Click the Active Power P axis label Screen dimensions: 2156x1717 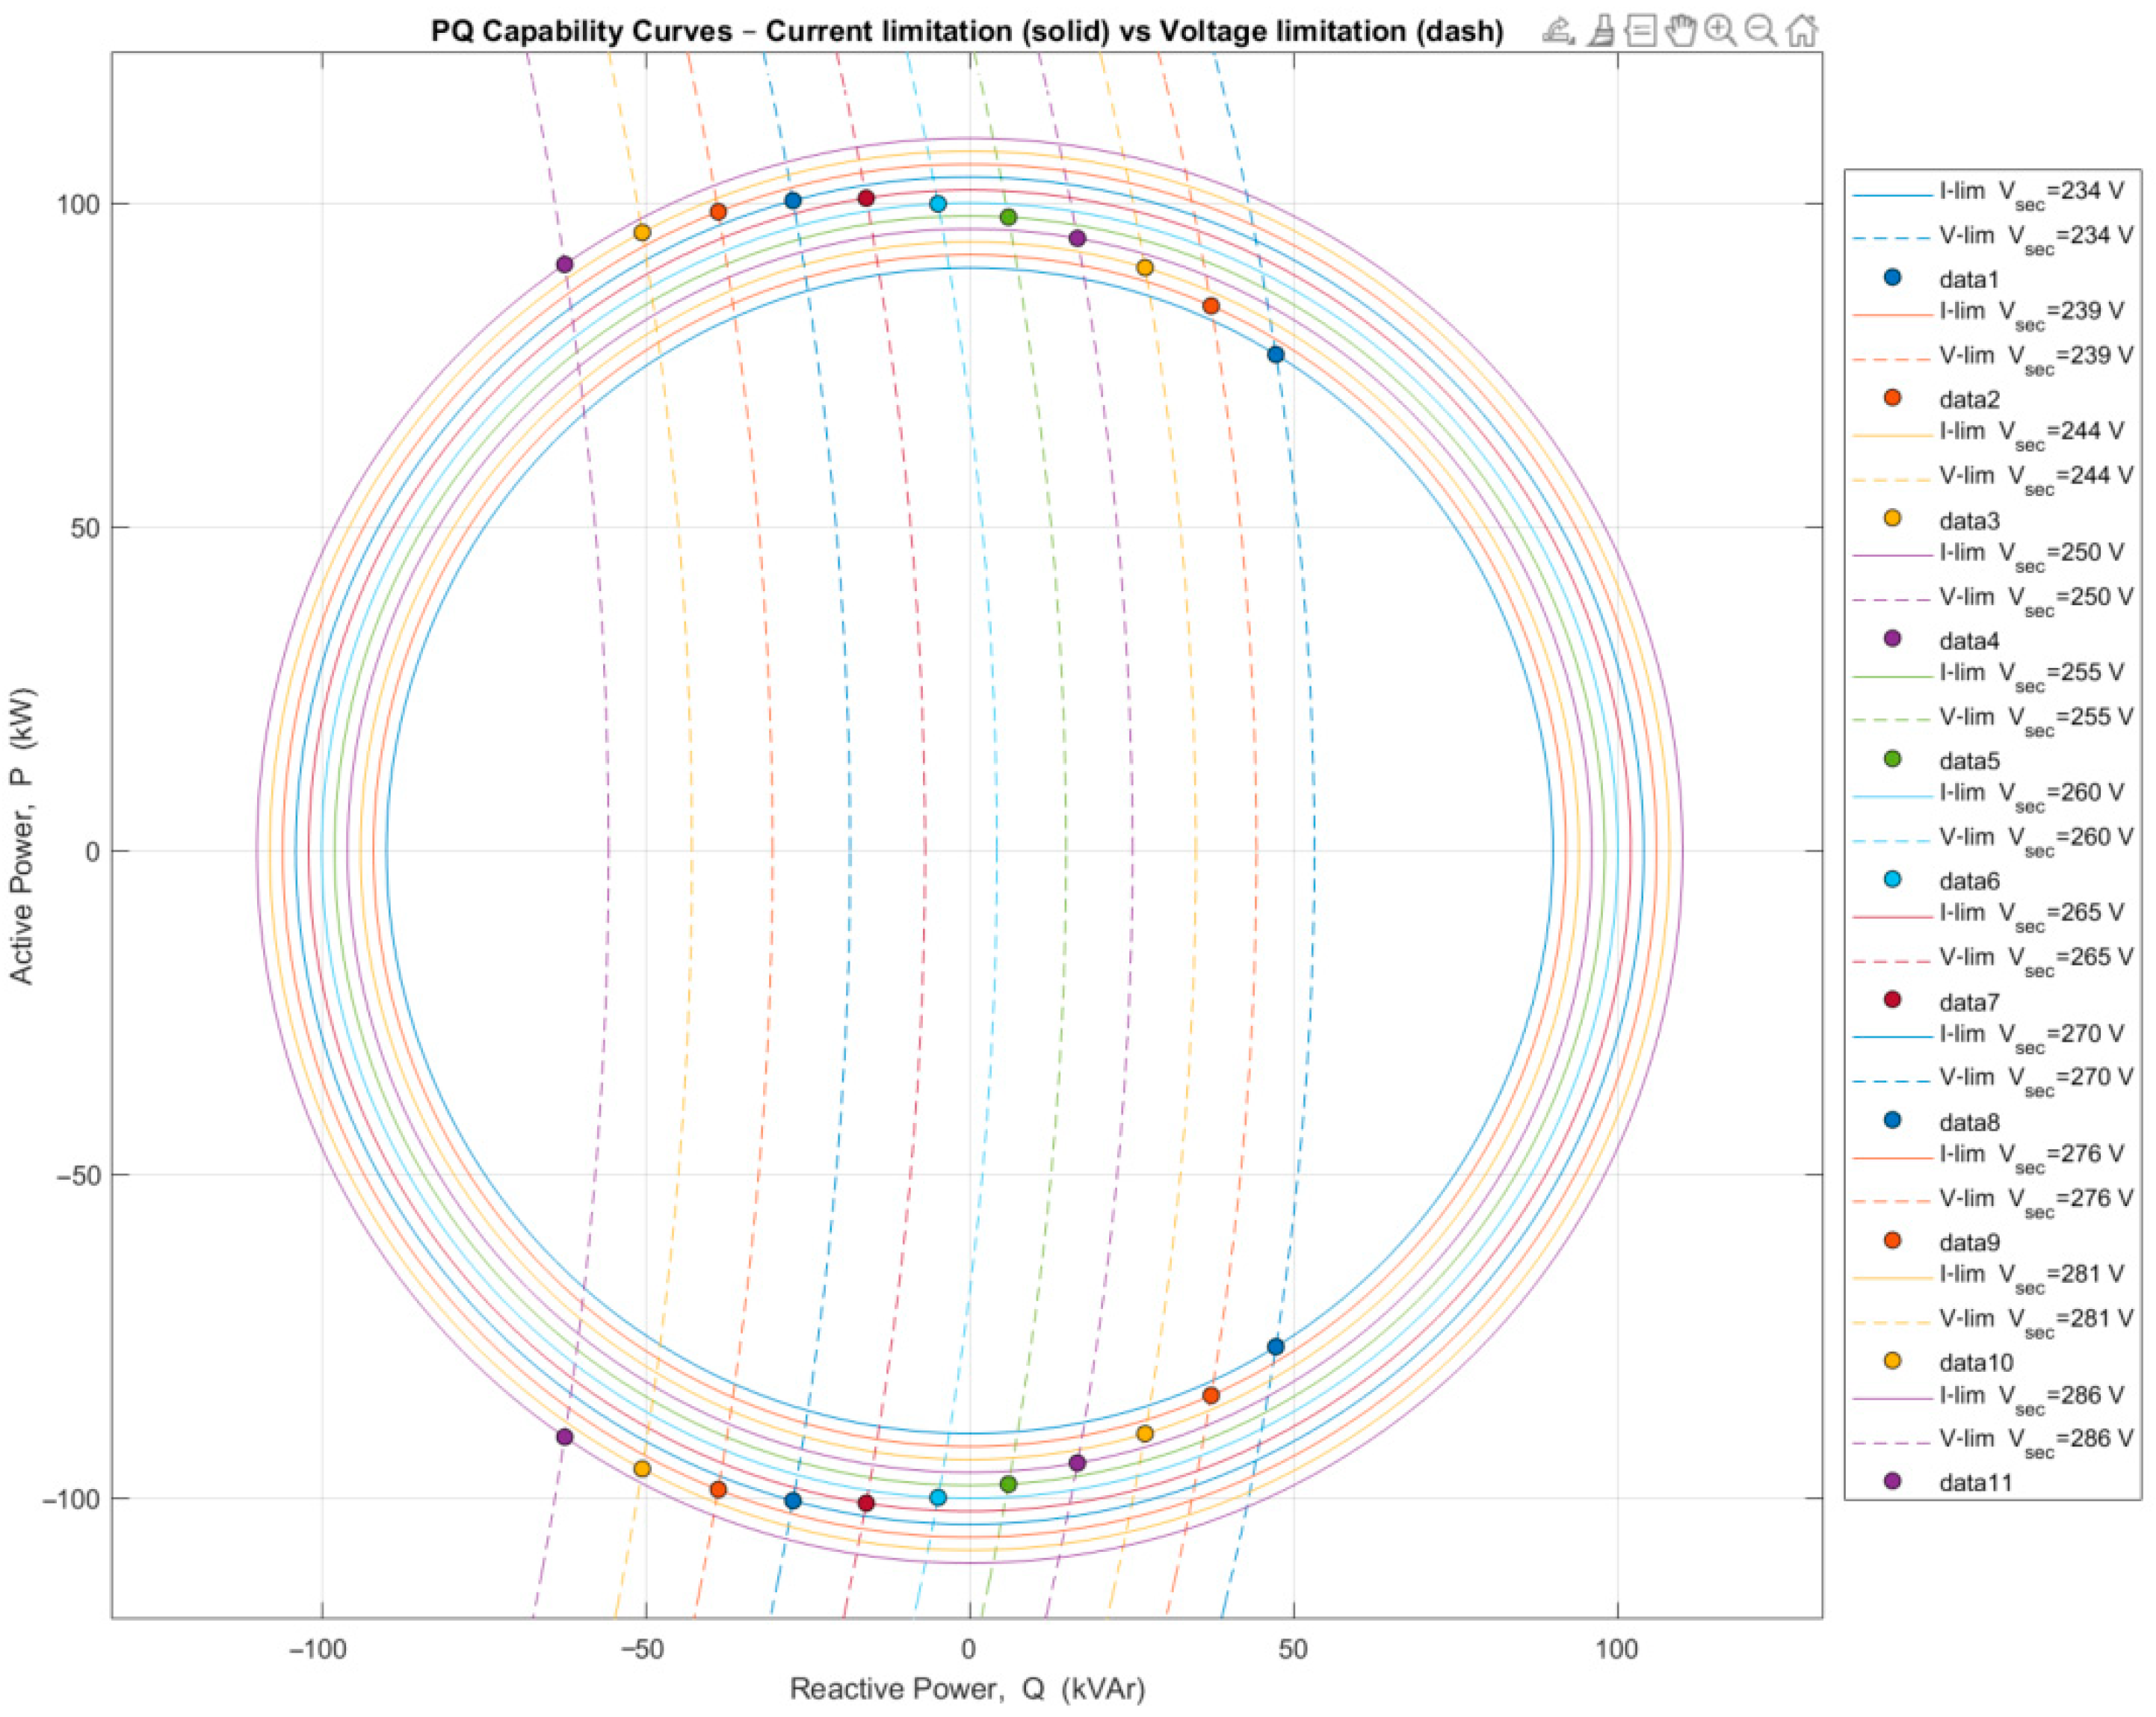[22, 835]
